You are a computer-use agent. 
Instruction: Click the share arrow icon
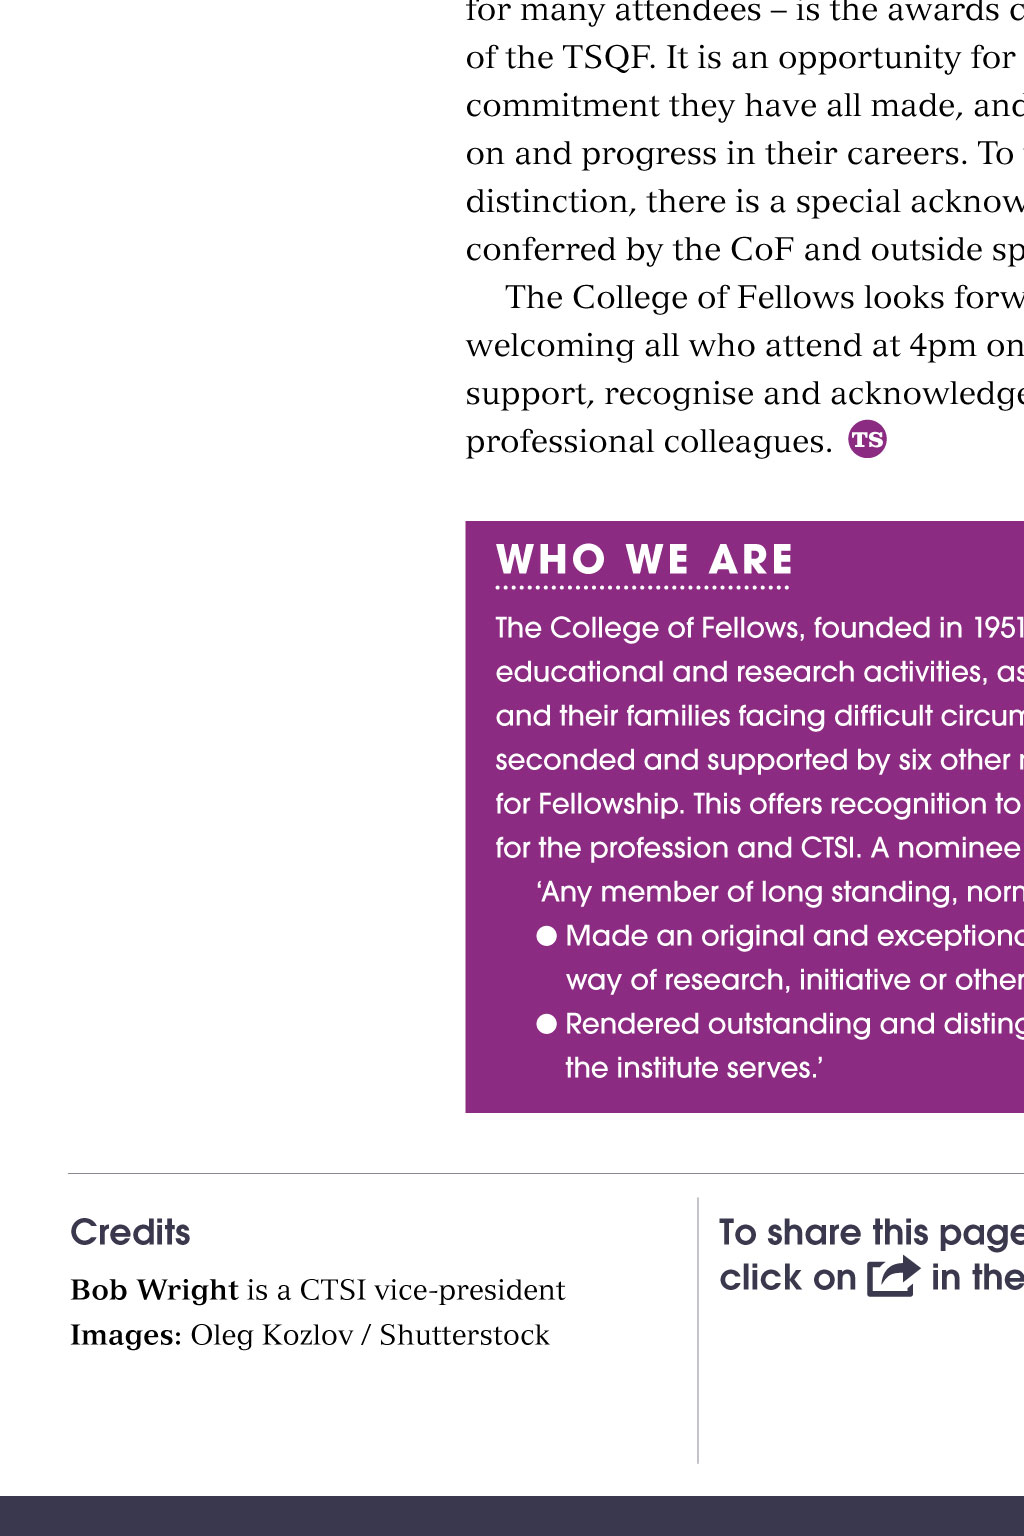coord(893,1277)
